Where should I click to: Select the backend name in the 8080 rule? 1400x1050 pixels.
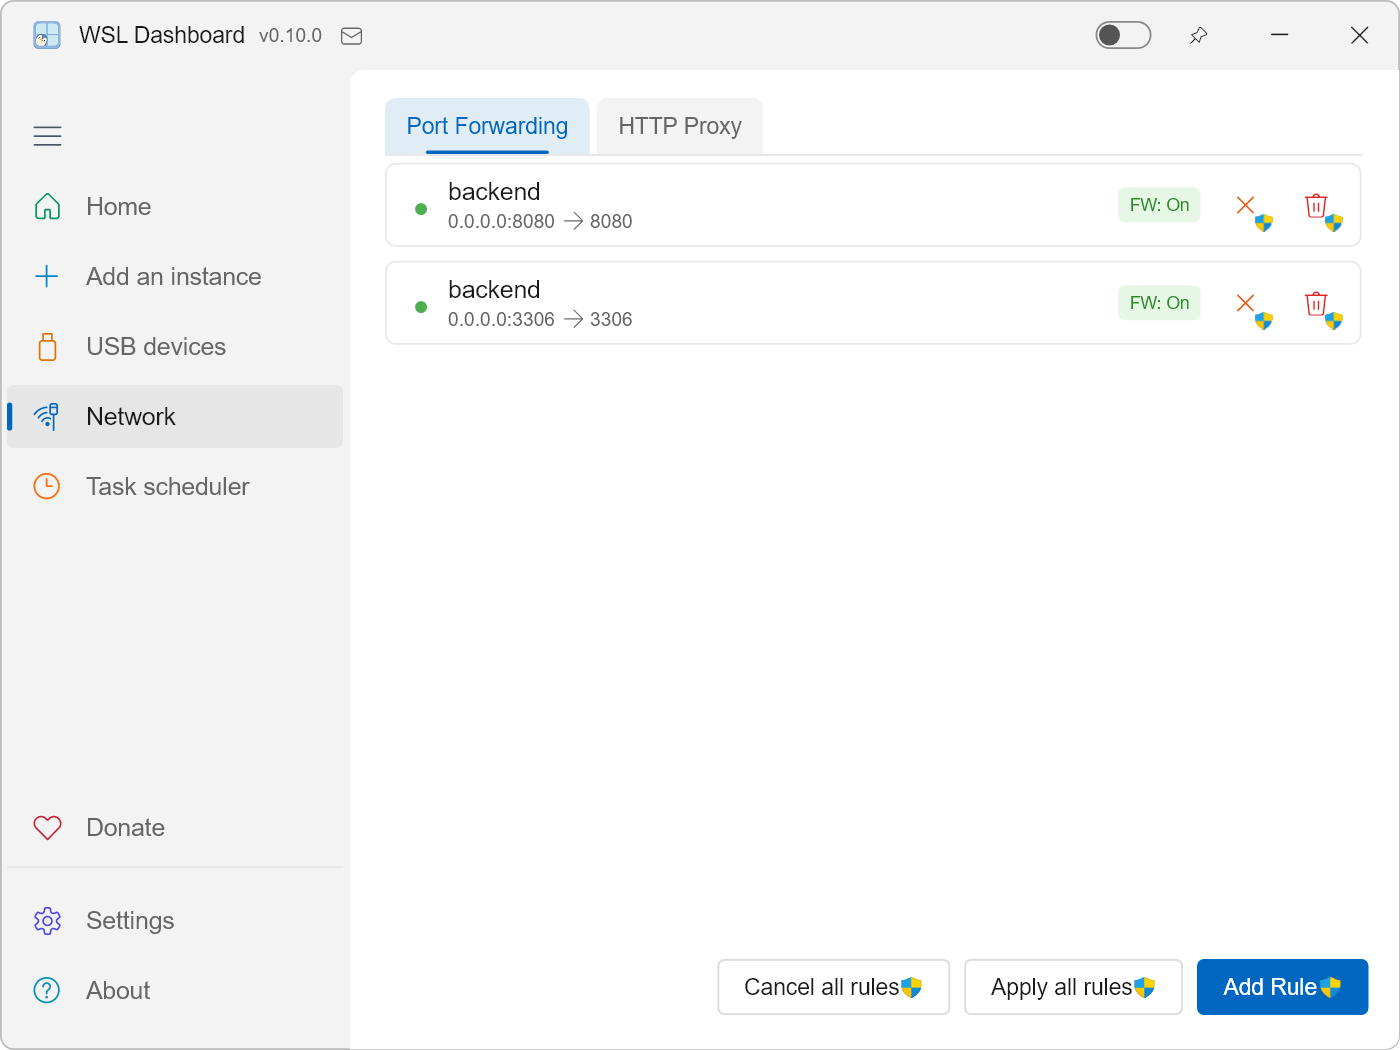[494, 192]
